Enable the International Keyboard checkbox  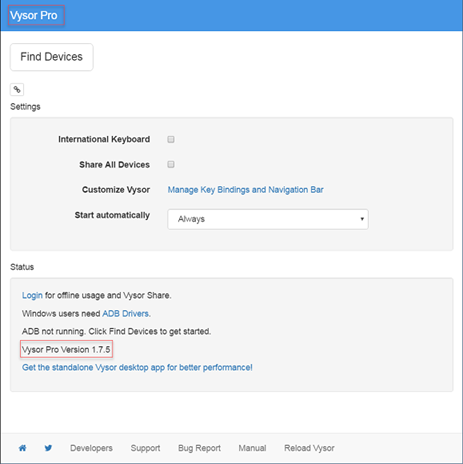(171, 139)
